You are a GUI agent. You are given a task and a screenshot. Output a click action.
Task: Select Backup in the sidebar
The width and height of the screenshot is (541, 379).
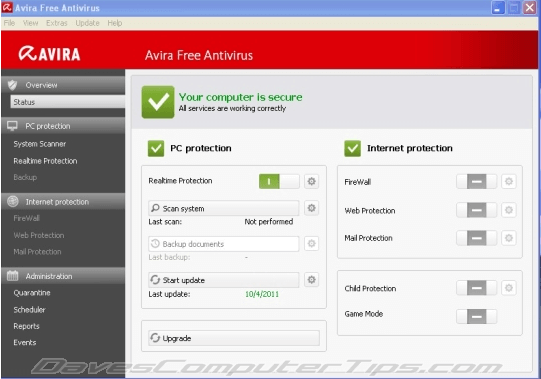click(x=25, y=177)
